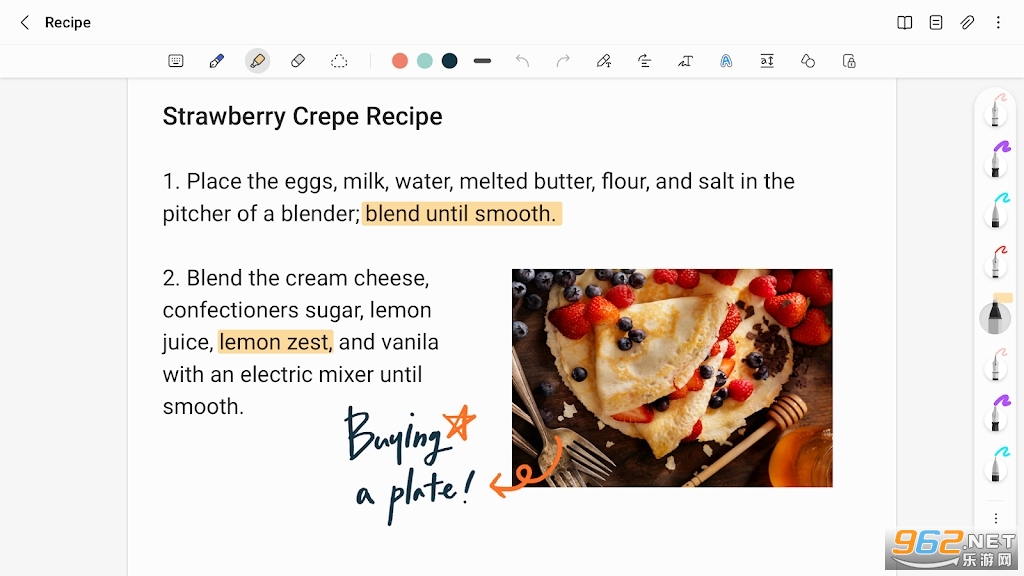Expand more pens in side panel
This screenshot has width=1024, height=576.
[995, 519]
